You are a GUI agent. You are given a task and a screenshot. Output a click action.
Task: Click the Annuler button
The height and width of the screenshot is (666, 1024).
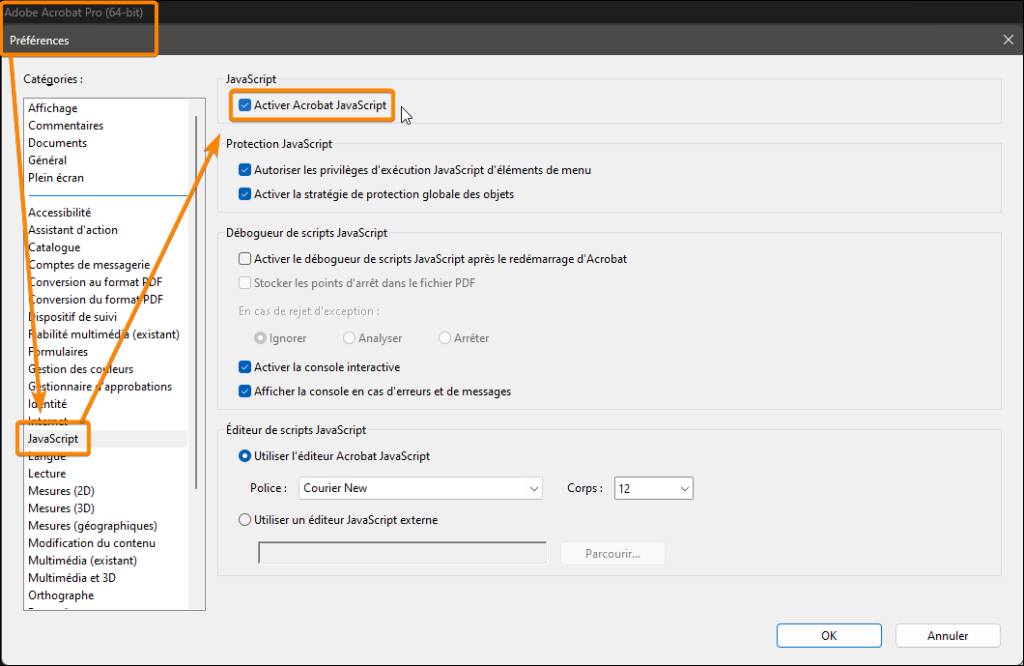947,635
